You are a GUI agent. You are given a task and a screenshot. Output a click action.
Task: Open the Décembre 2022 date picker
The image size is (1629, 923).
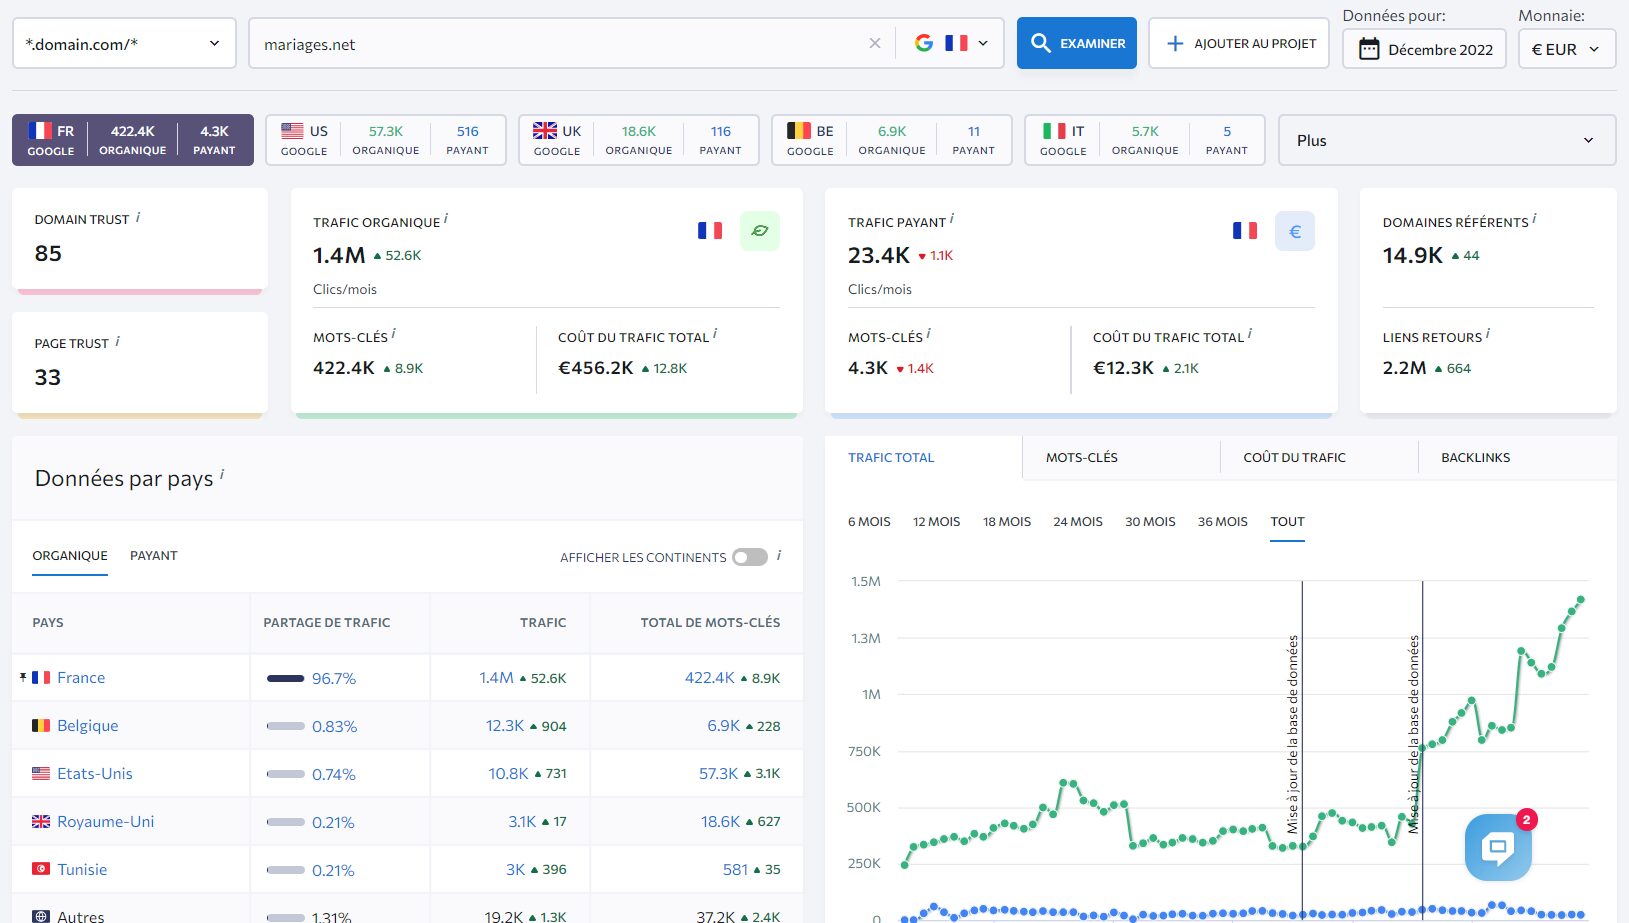pyautogui.click(x=1425, y=49)
